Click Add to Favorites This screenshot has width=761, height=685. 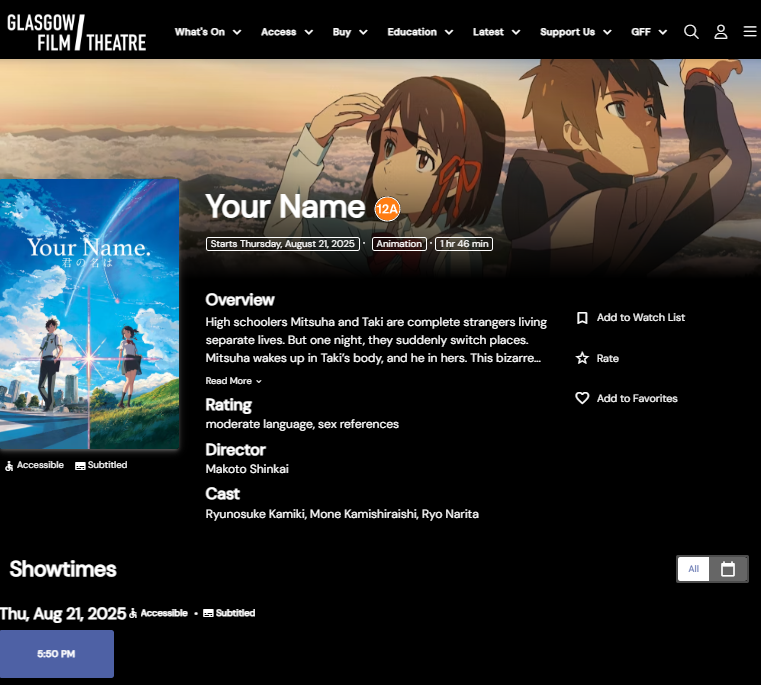(637, 398)
